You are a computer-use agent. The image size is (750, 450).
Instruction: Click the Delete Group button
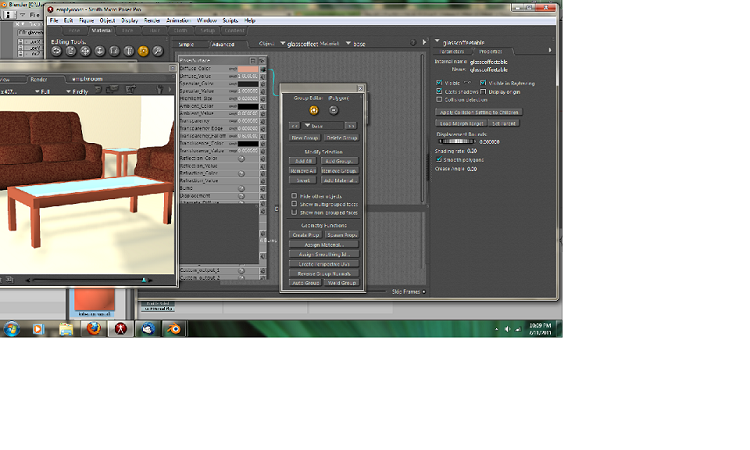coord(341,137)
